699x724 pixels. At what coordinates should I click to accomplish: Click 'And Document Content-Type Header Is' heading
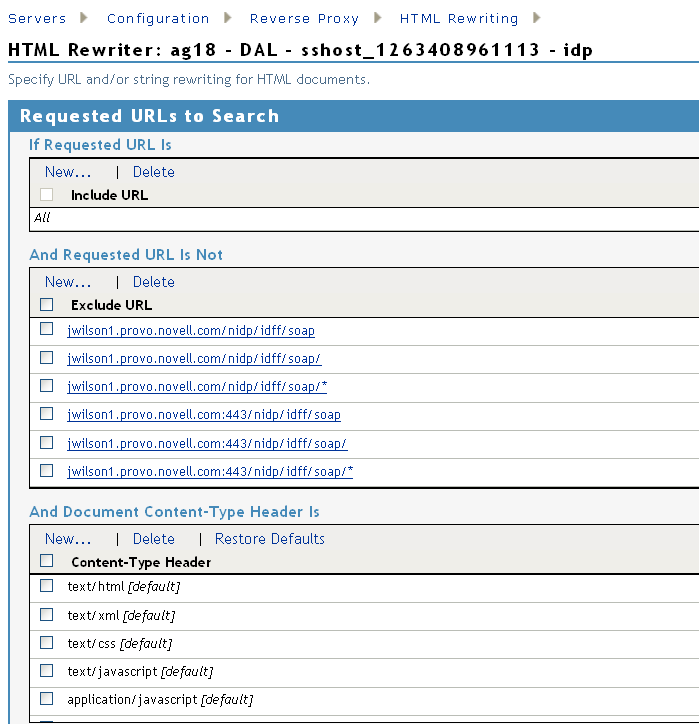(x=175, y=512)
